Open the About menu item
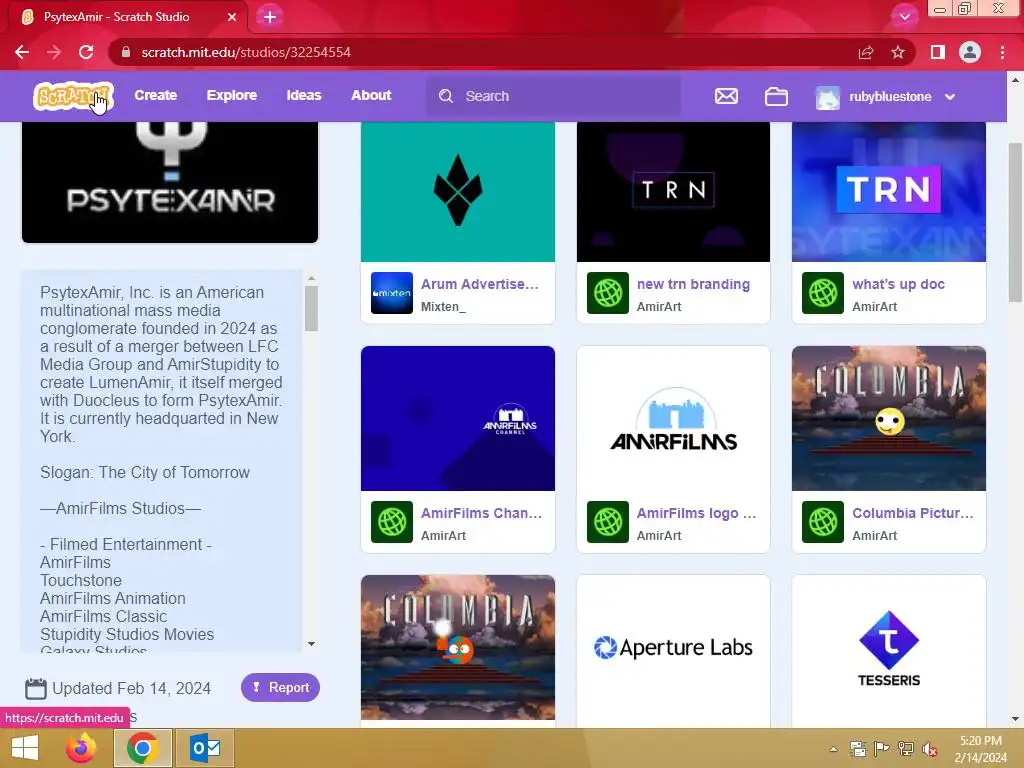This screenshot has width=1024, height=768. (x=371, y=95)
